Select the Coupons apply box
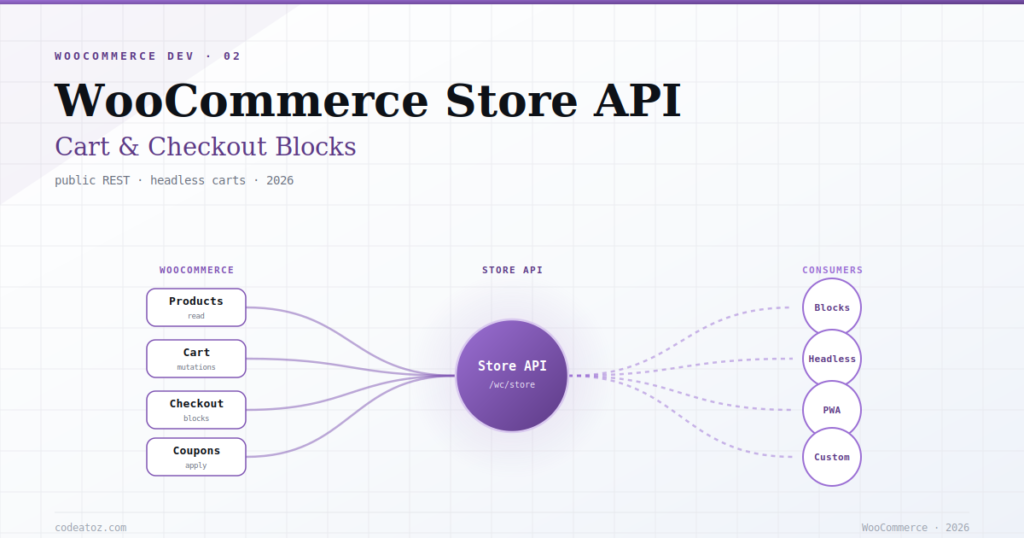The image size is (1024, 538). coord(196,457)
